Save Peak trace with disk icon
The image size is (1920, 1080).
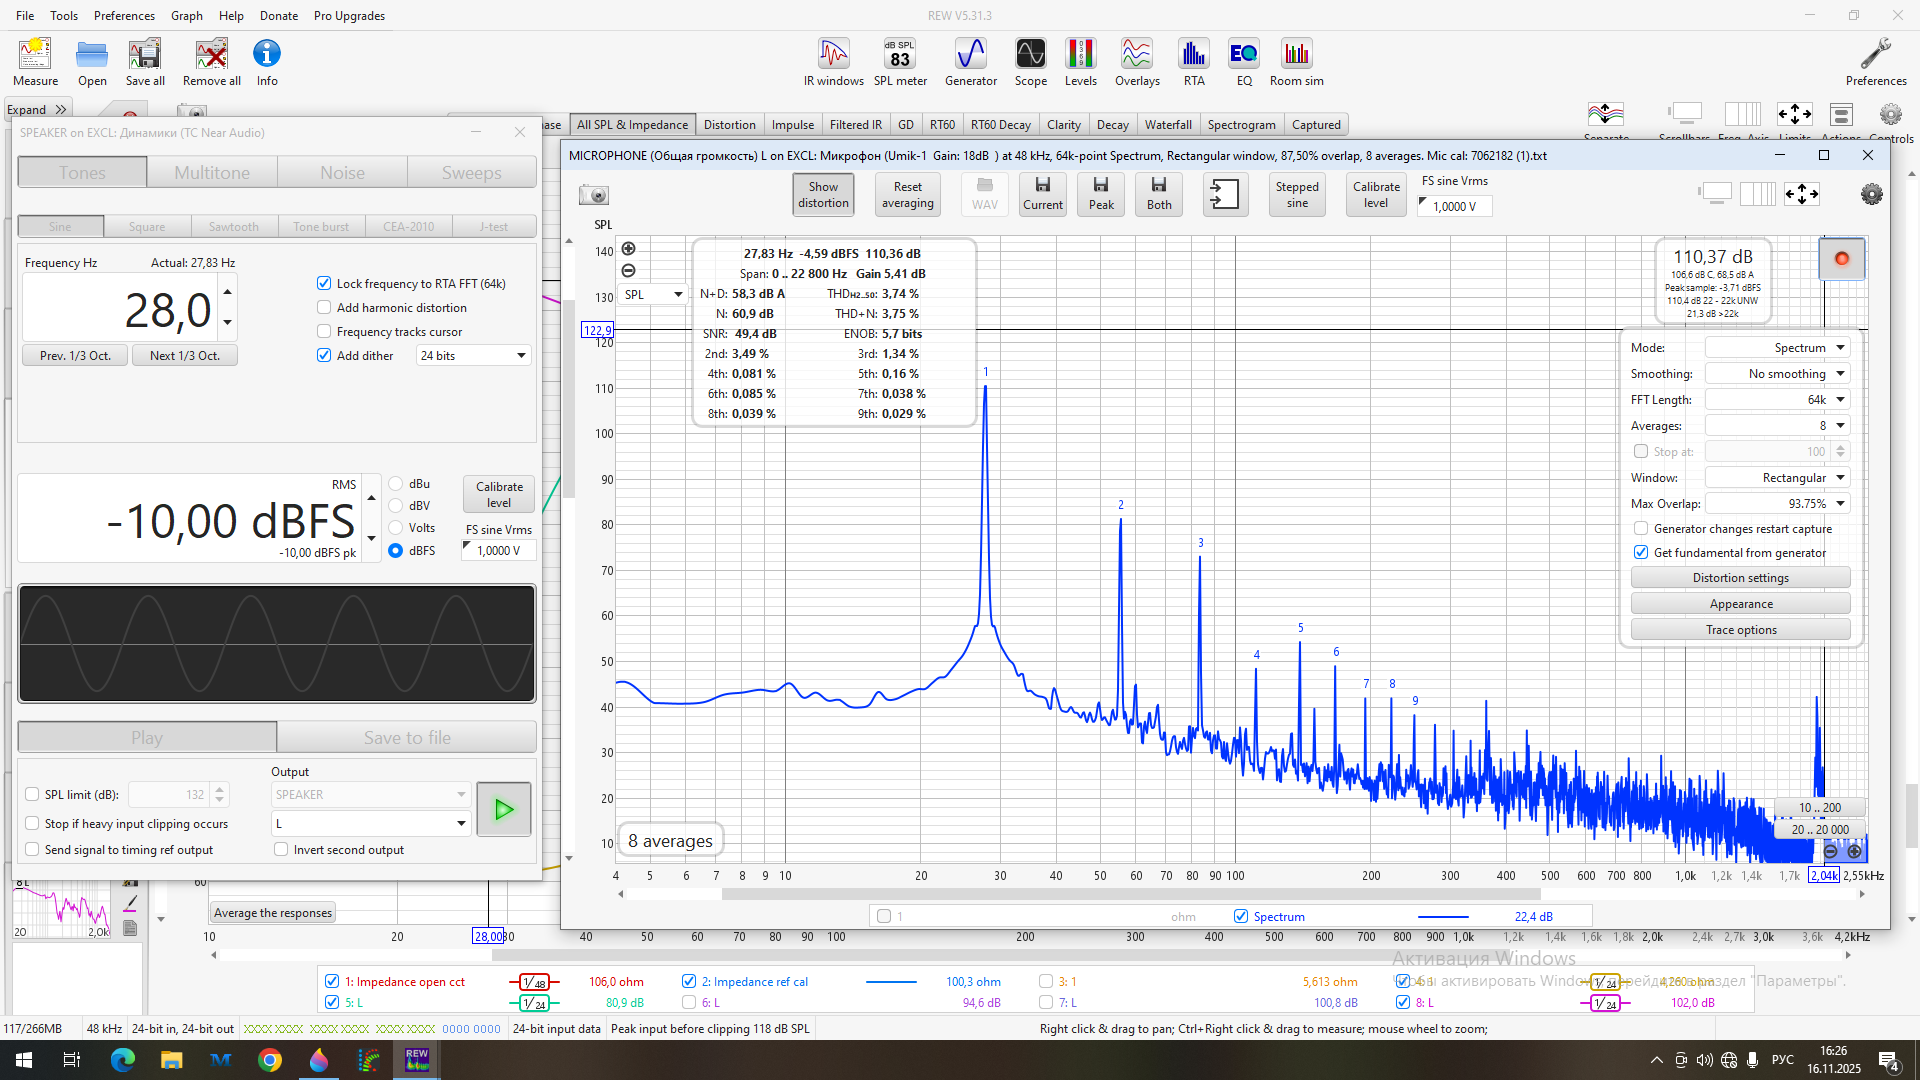tap(1101, 194)
